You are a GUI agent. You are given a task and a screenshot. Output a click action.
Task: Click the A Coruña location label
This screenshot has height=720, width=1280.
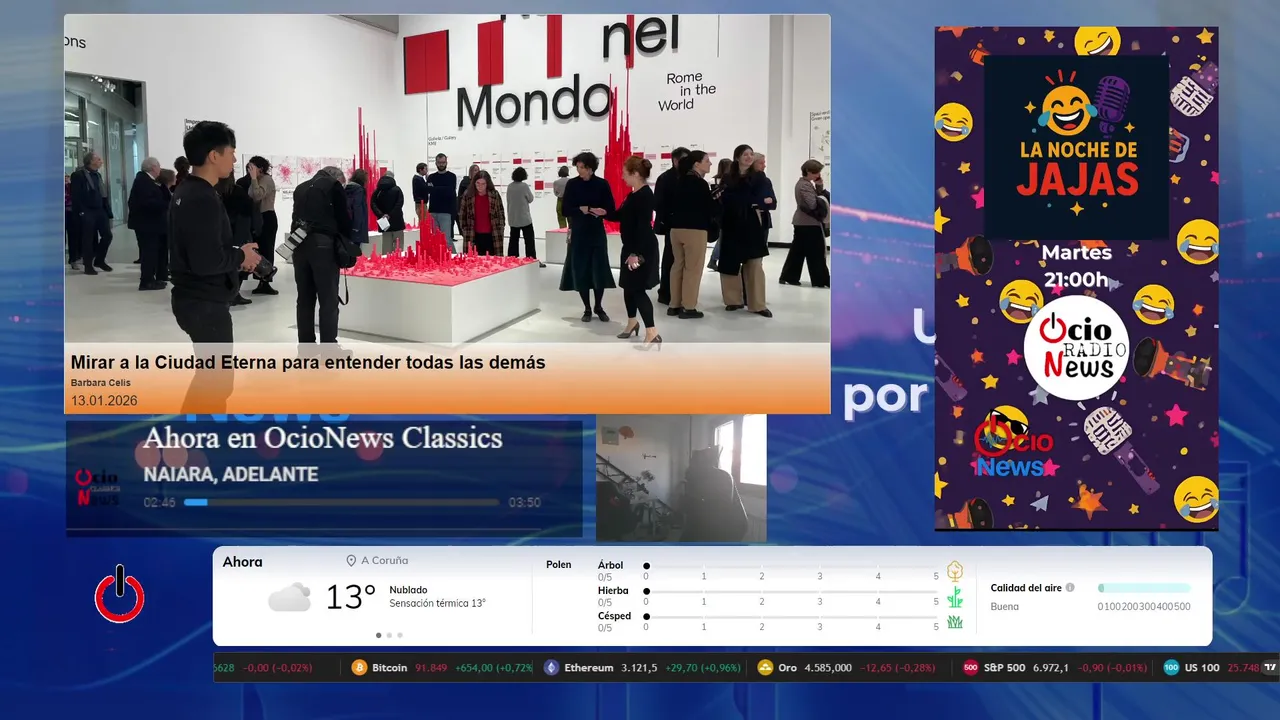click(385, 561)
